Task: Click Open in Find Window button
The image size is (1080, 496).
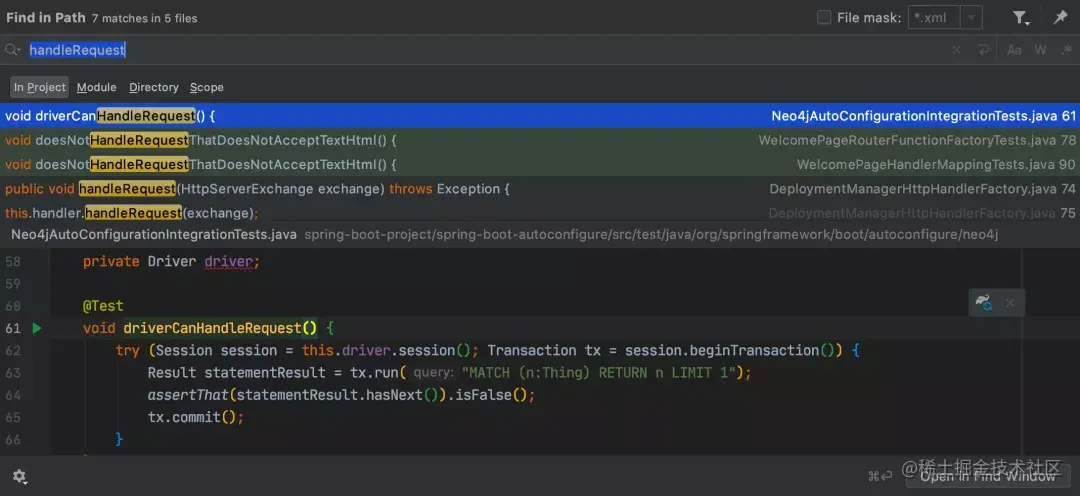Action: 987,476
